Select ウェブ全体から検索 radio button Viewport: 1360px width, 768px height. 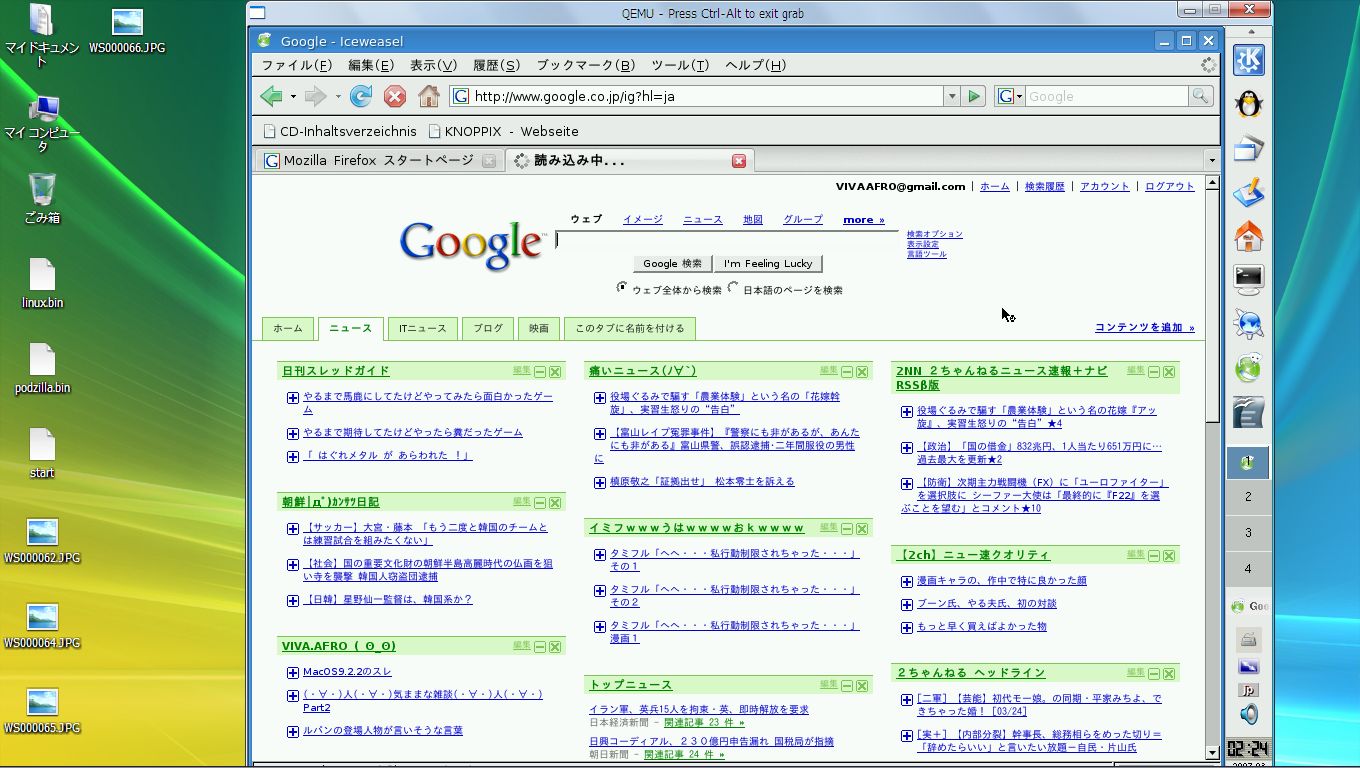(622, 288)
